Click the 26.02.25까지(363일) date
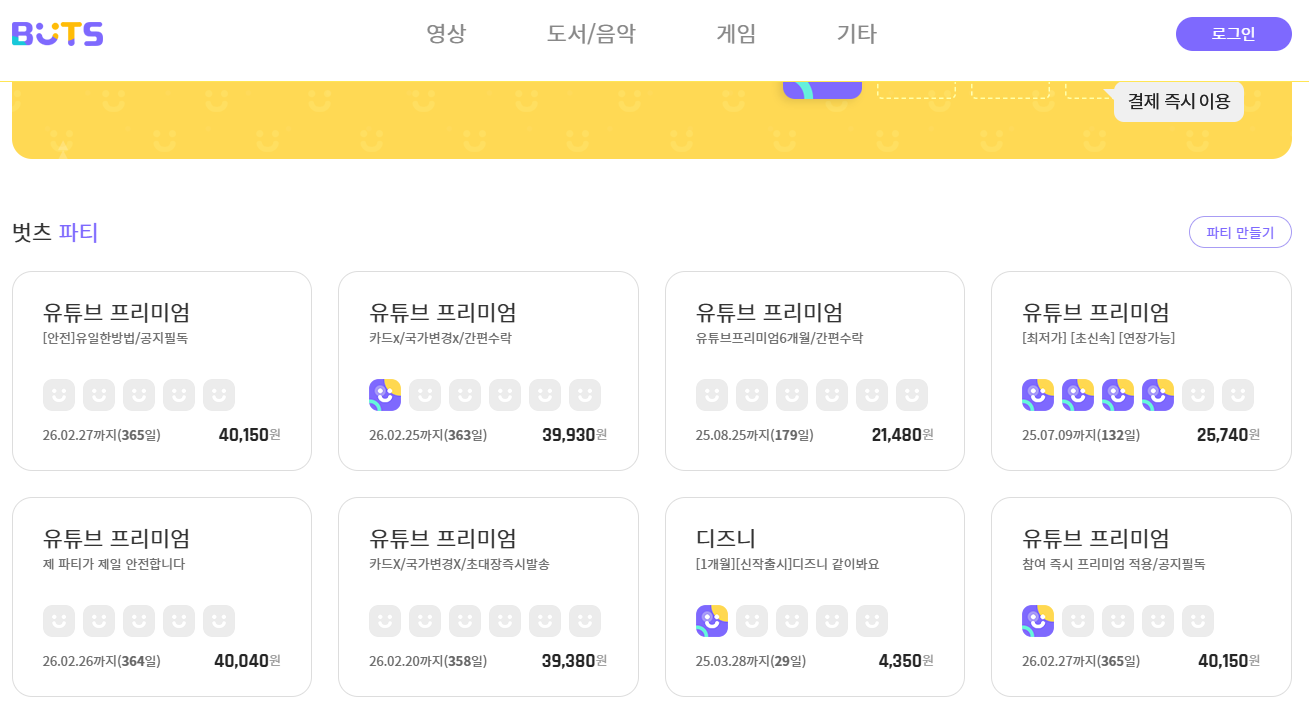 coord(428,435)
